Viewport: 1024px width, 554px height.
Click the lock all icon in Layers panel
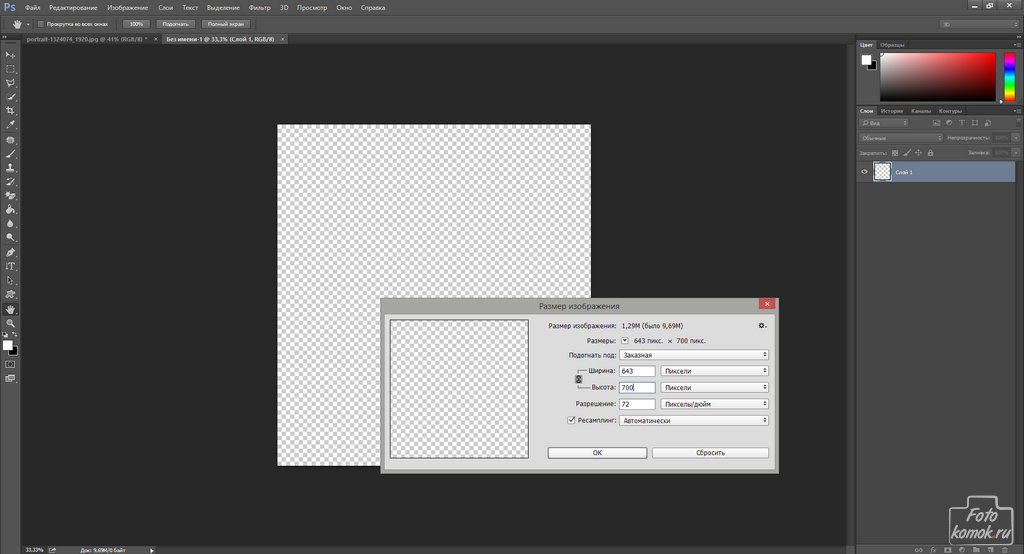(930, 153)
